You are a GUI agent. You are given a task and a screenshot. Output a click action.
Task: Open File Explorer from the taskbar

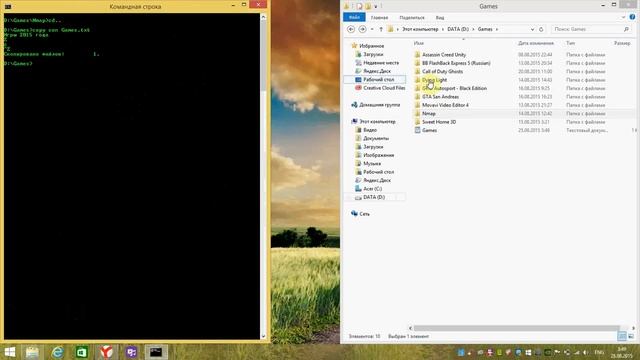pos(32,352)
